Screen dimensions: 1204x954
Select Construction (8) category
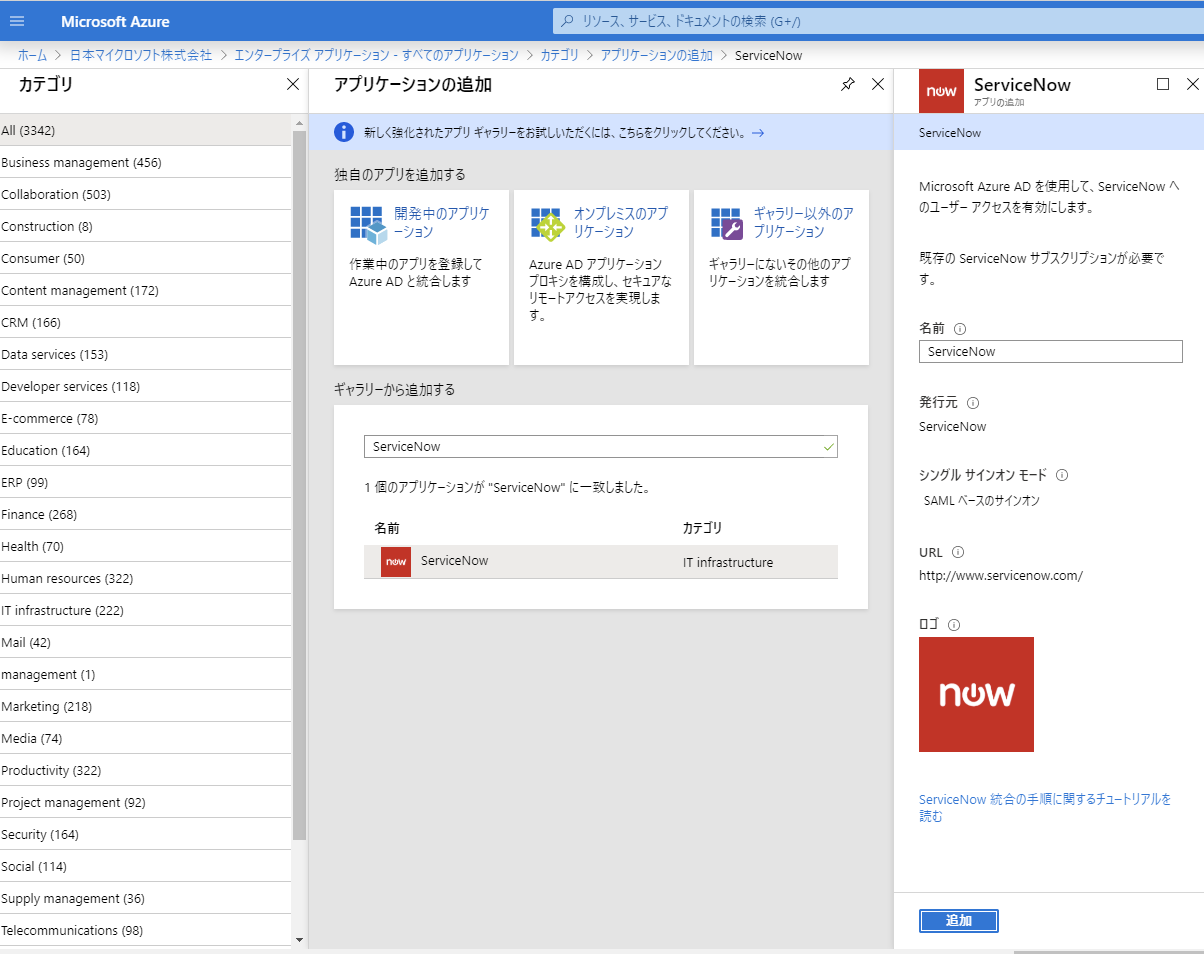[x=146, y=226]
